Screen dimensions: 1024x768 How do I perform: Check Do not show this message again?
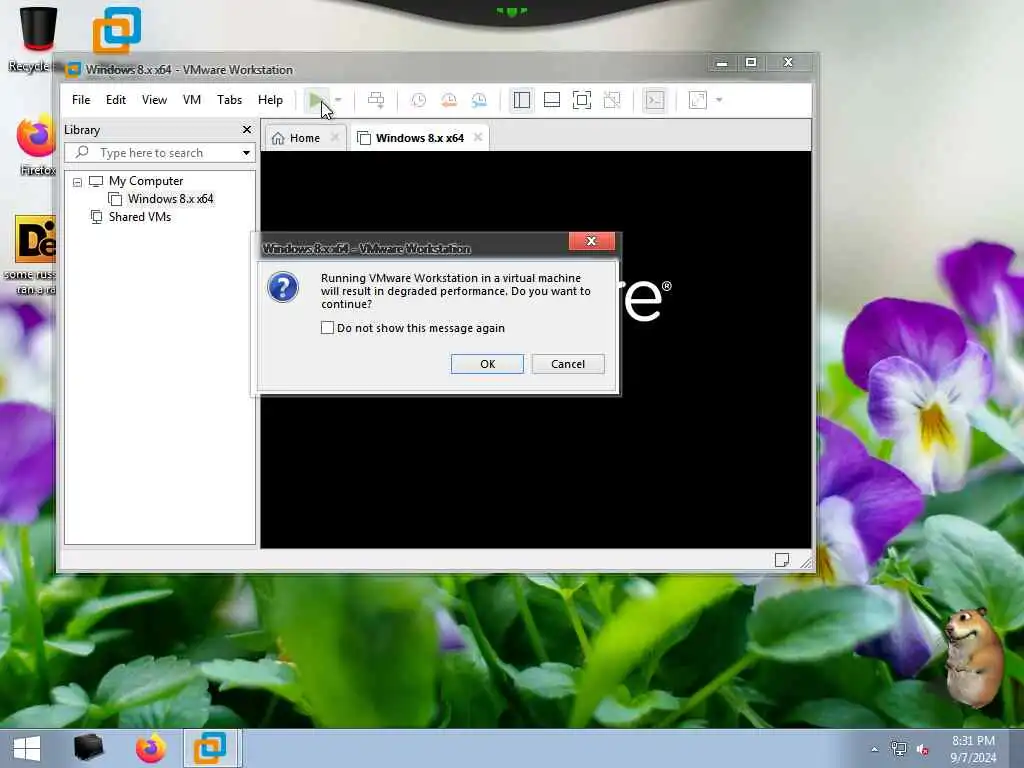(327, 328)
